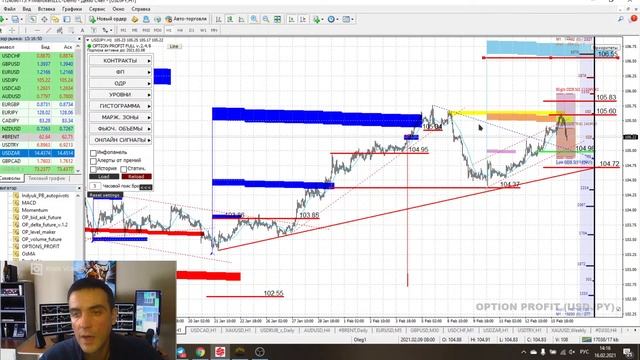
Task: Click the MetaEditor diamond icon
Action: pos(135,19)
